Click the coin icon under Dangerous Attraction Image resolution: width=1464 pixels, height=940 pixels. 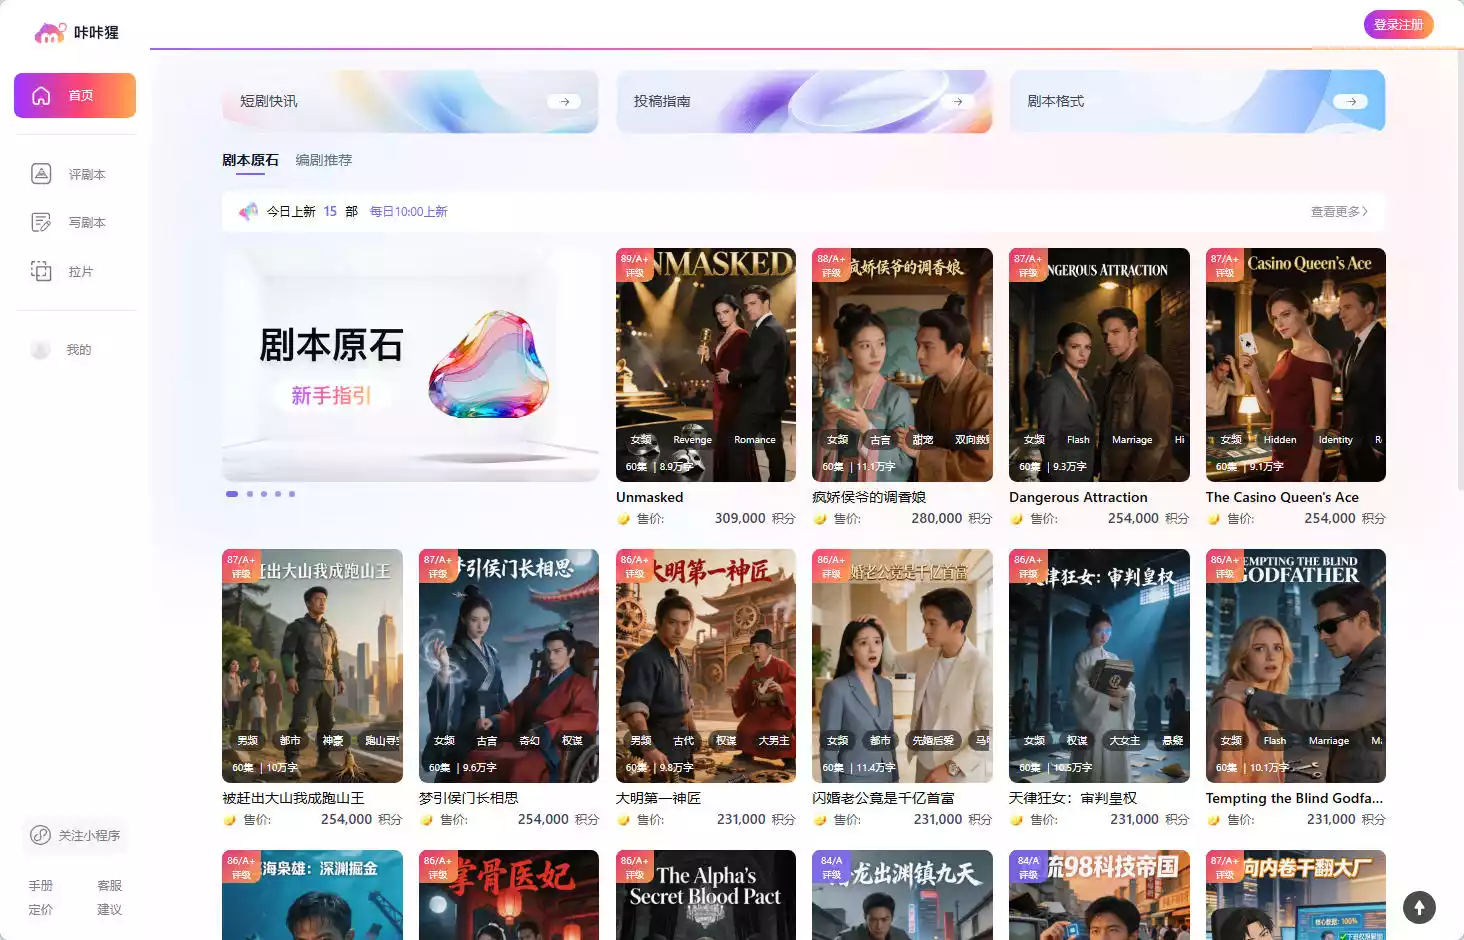coord(1017,519)
